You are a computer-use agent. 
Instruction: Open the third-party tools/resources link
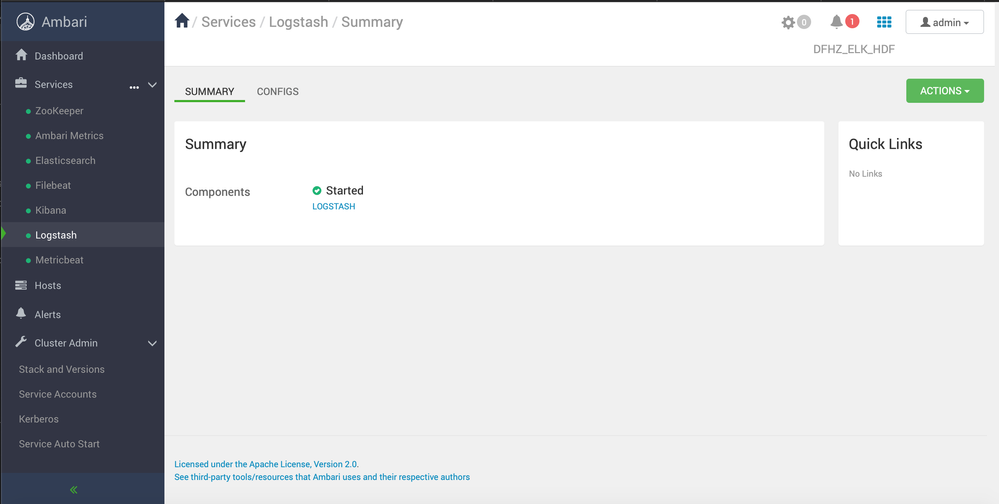[322, 477]
